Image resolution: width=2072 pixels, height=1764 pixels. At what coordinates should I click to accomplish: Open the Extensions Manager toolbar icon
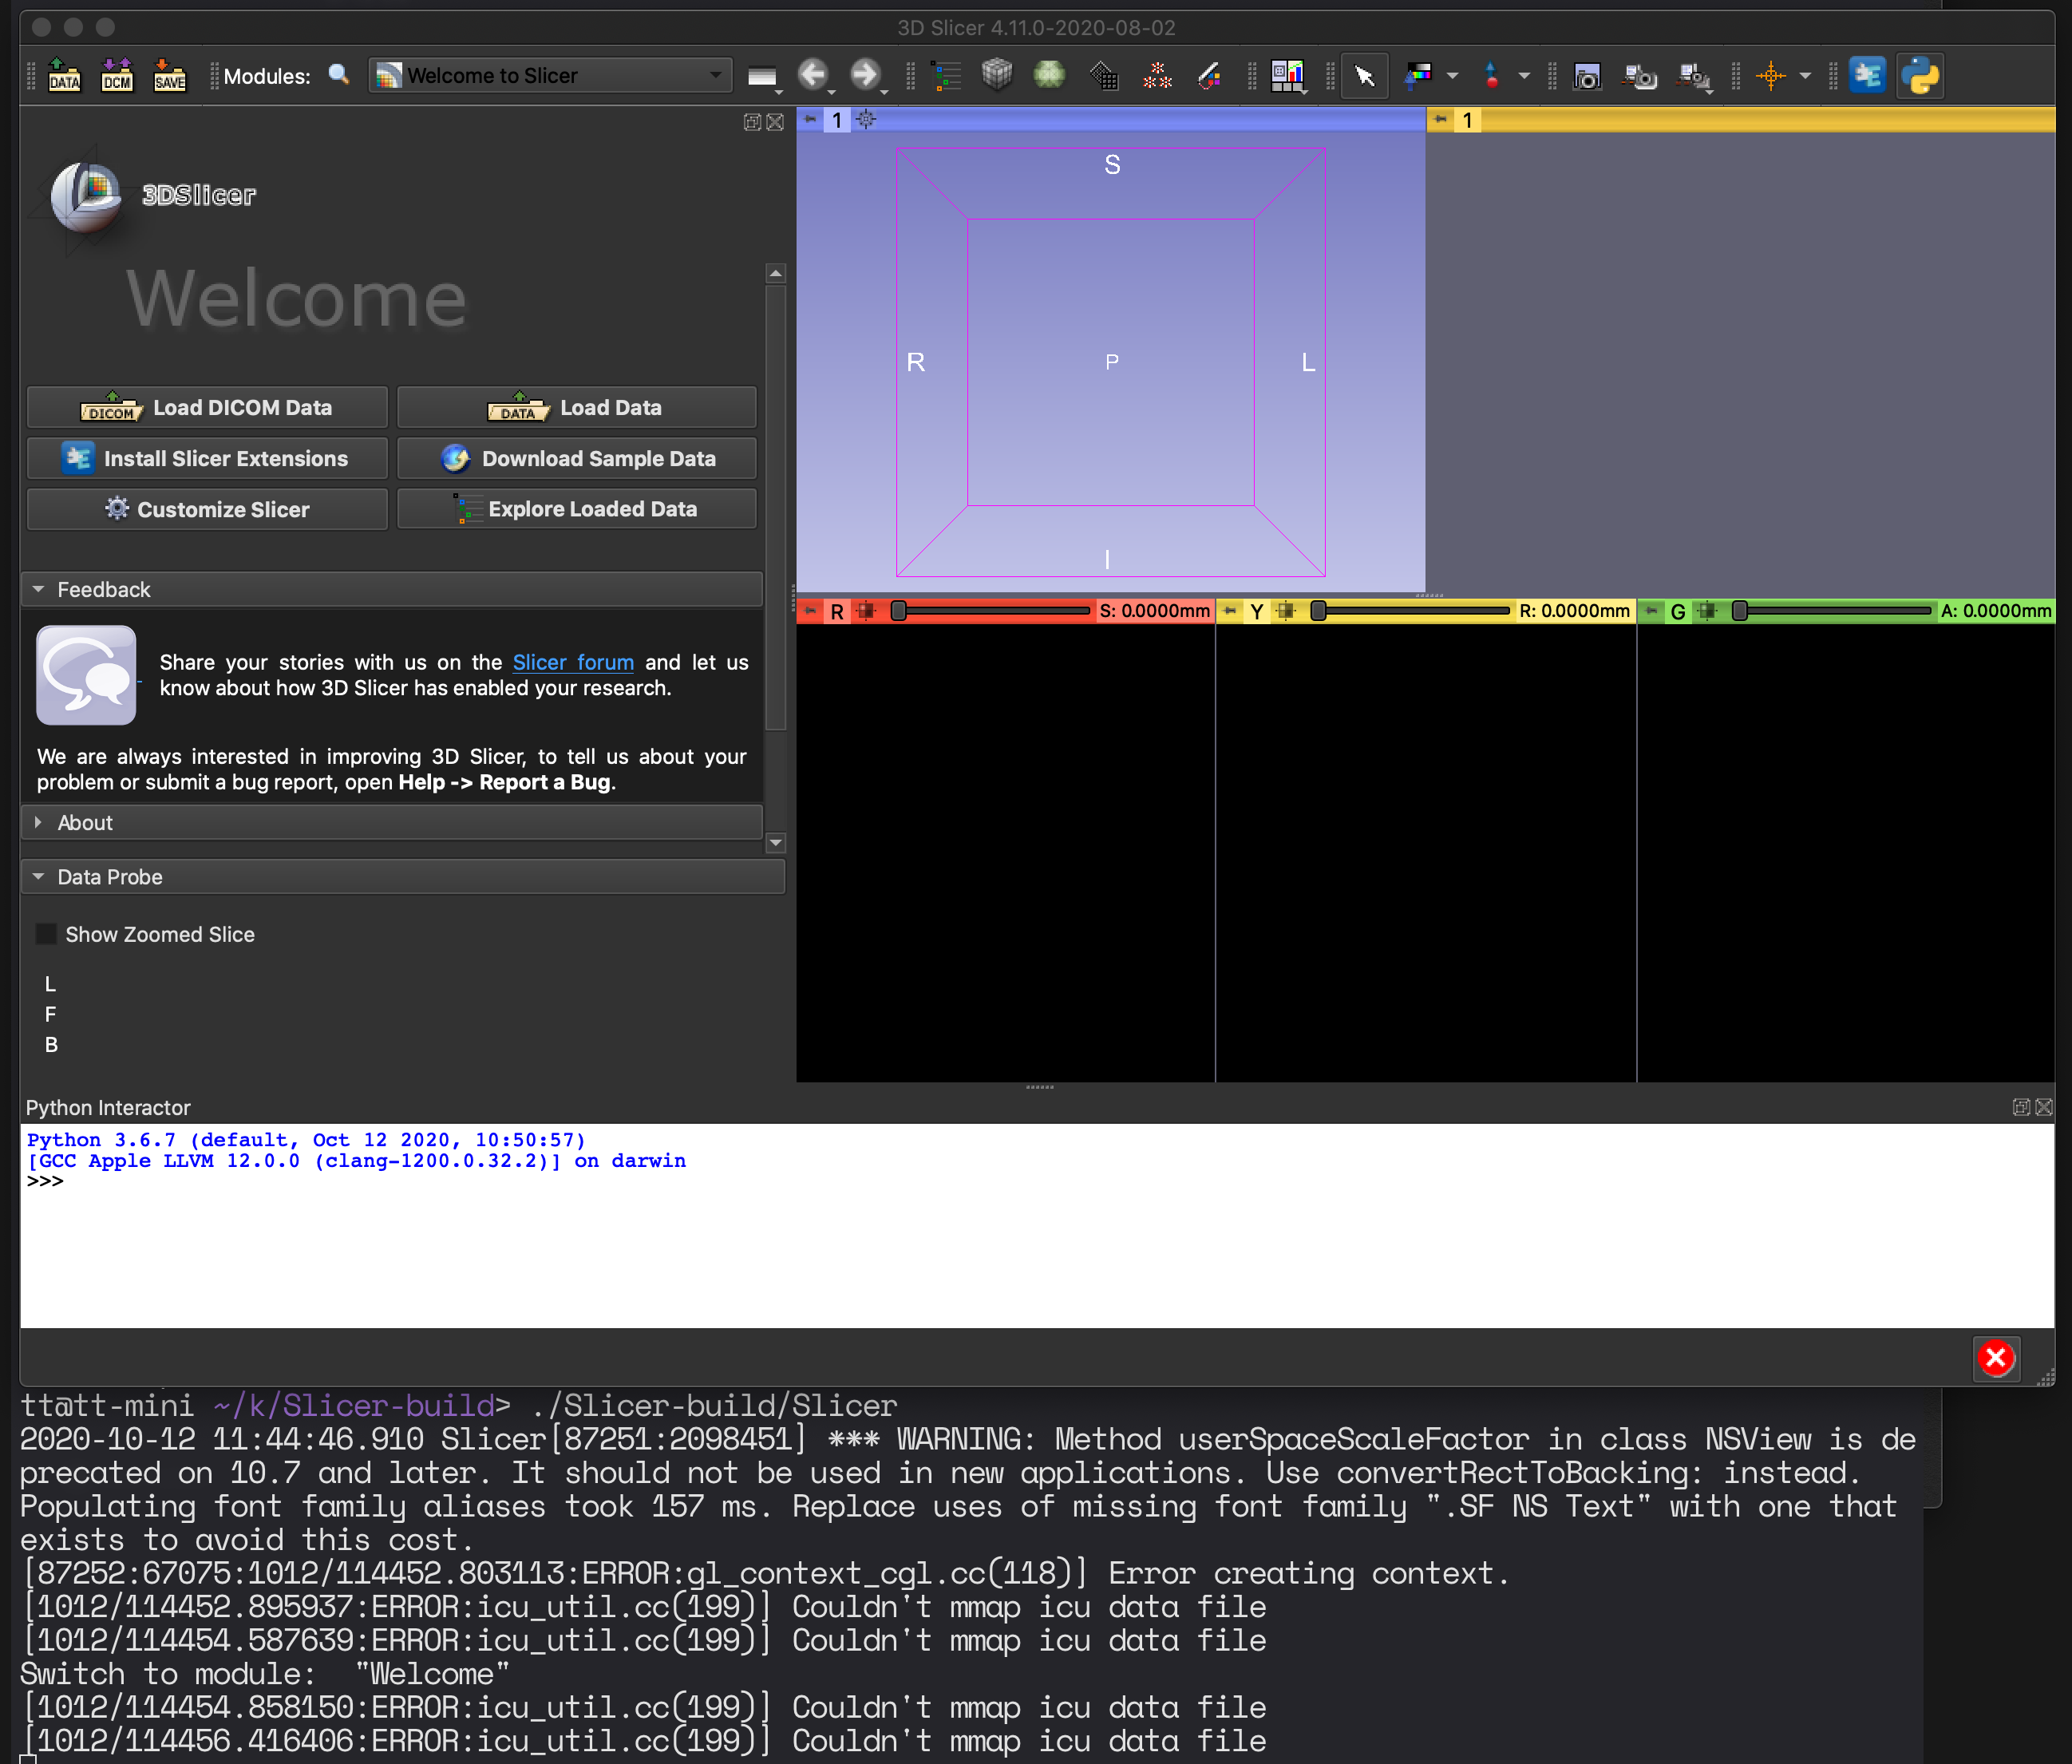[1867, 75]
